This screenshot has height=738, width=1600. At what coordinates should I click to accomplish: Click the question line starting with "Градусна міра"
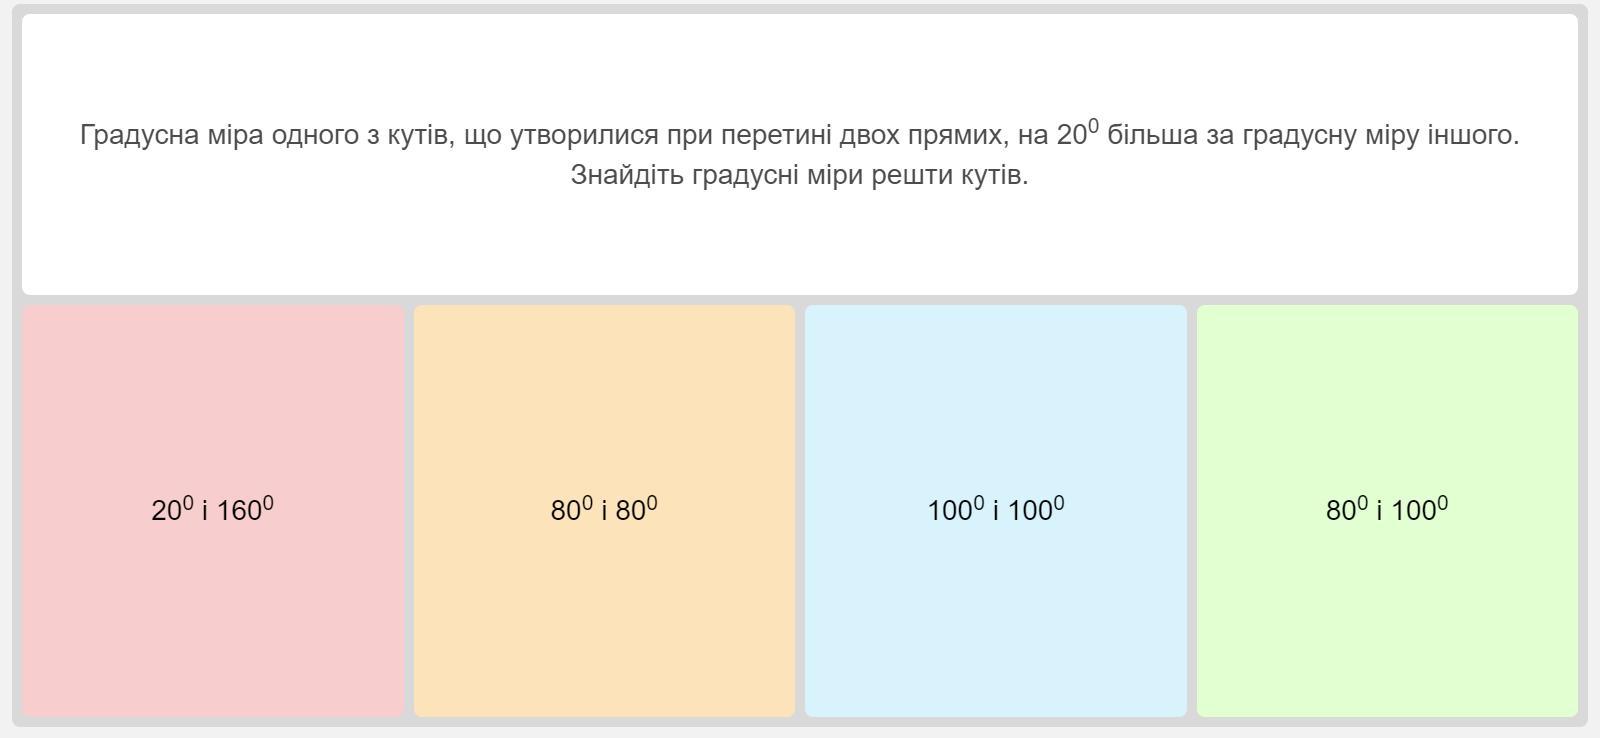(x=560, y=135)
